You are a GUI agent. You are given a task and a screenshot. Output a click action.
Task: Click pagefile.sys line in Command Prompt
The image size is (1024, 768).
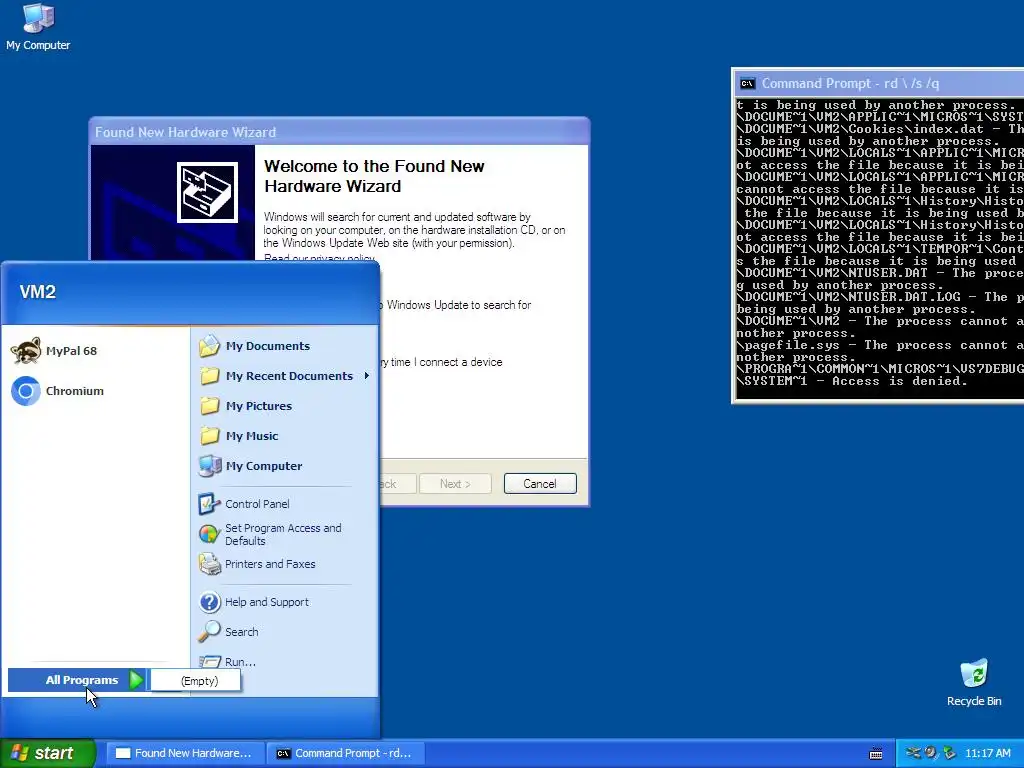(880, 345)
